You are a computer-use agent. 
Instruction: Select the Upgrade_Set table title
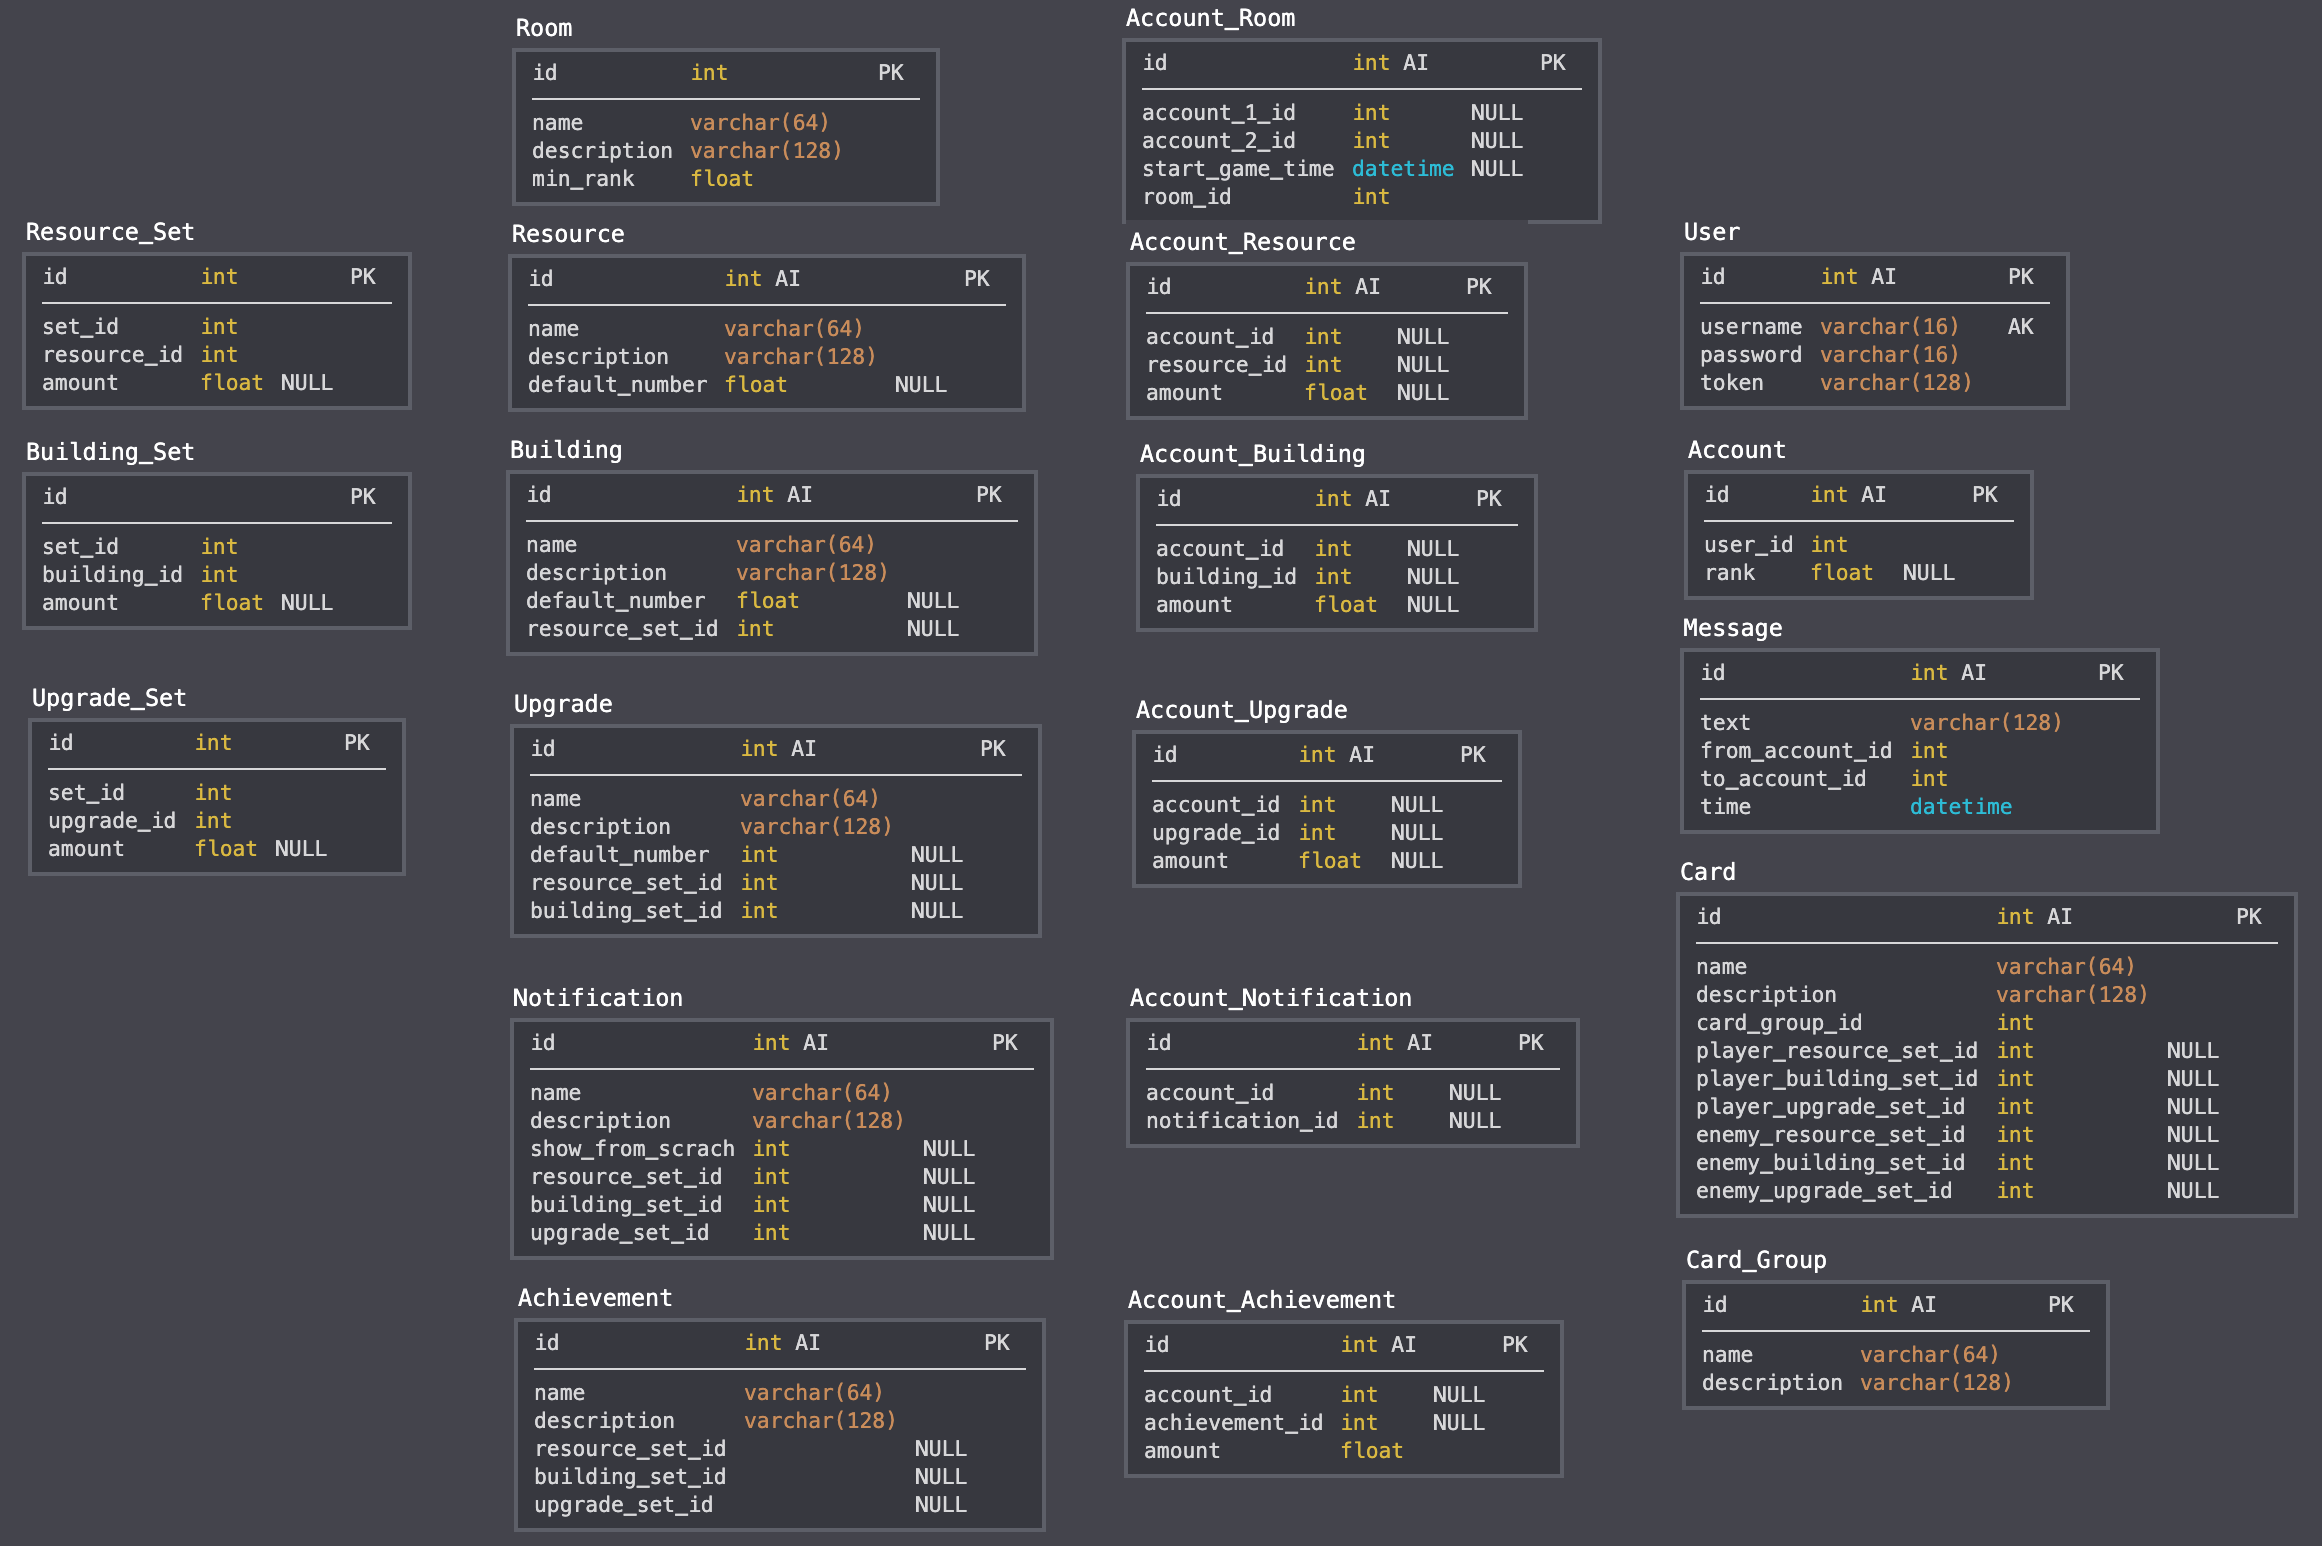[108, 698]
